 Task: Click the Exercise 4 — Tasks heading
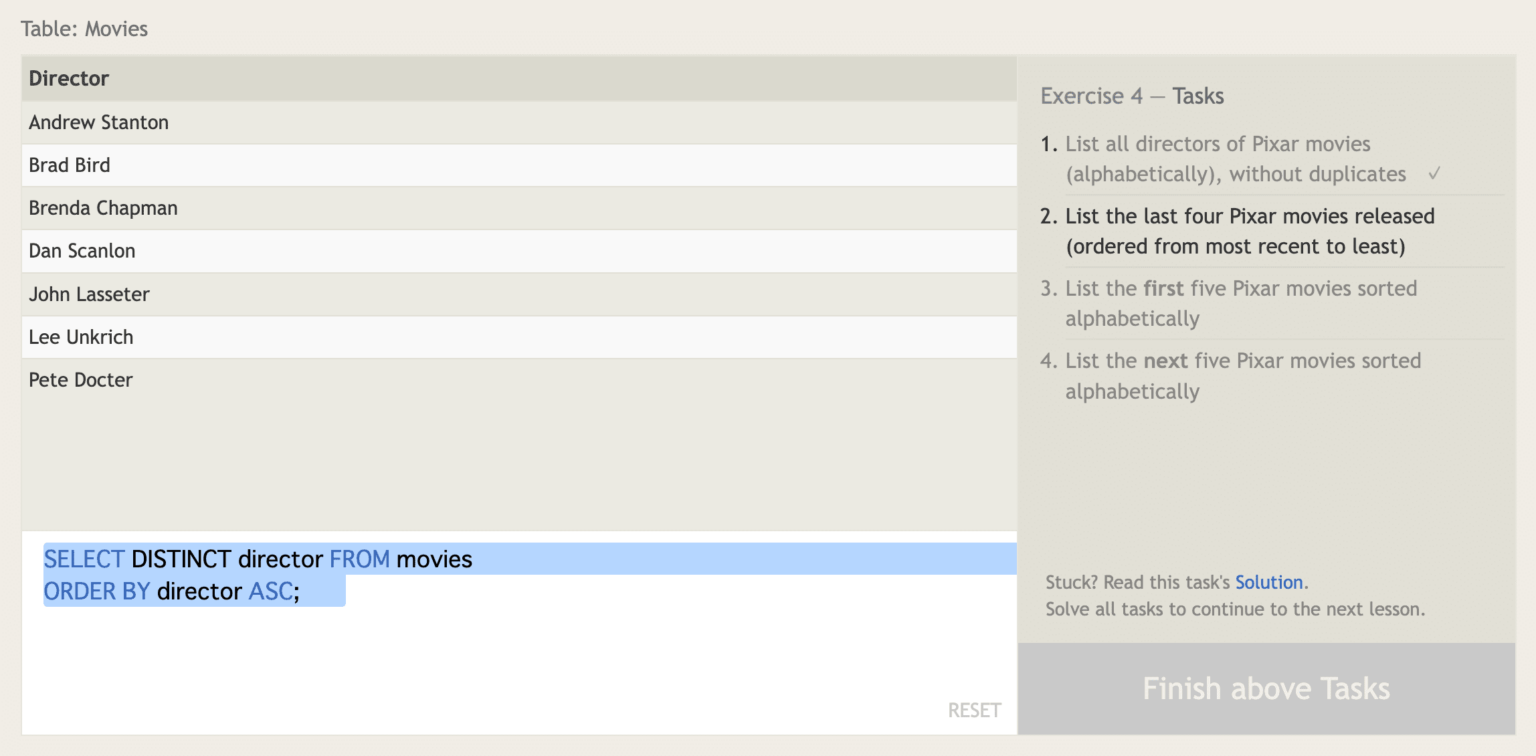1132,96
